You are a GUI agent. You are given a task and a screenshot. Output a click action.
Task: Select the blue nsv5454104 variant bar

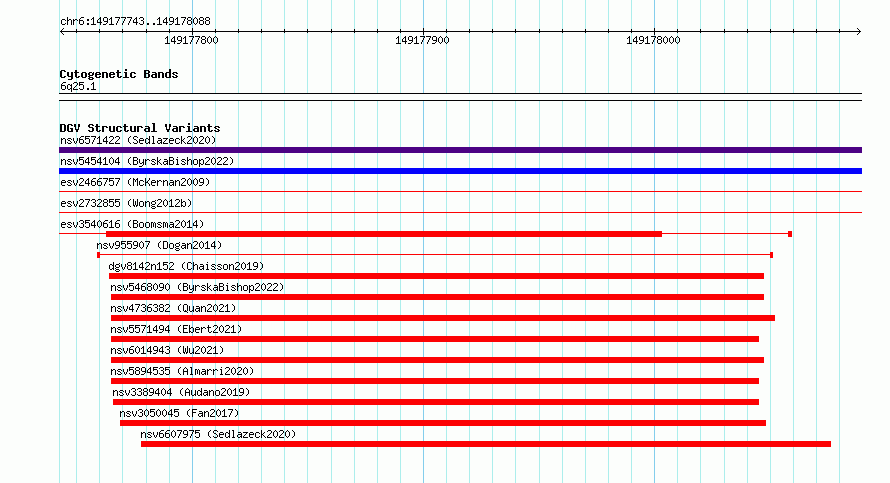(x=460, y=171)
